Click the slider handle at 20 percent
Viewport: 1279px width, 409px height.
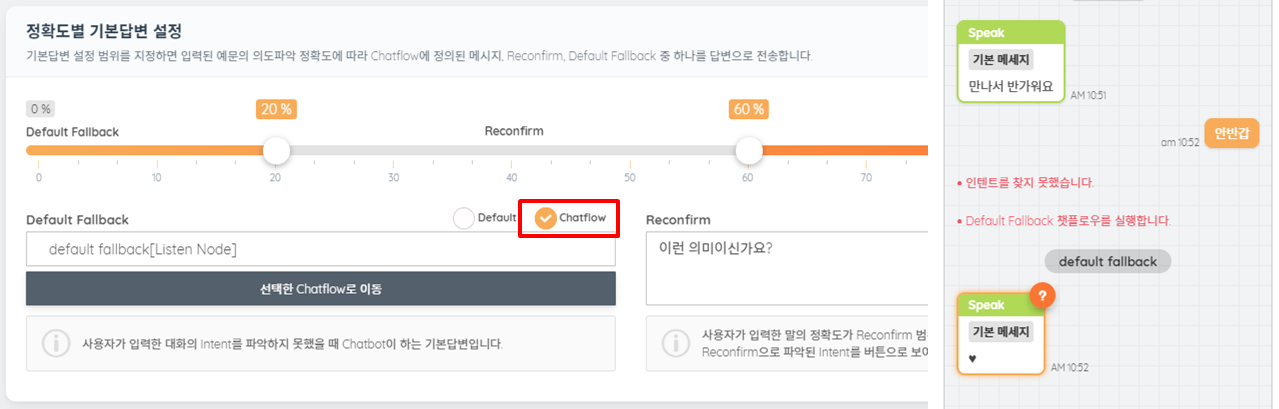(x=276, y=150)
